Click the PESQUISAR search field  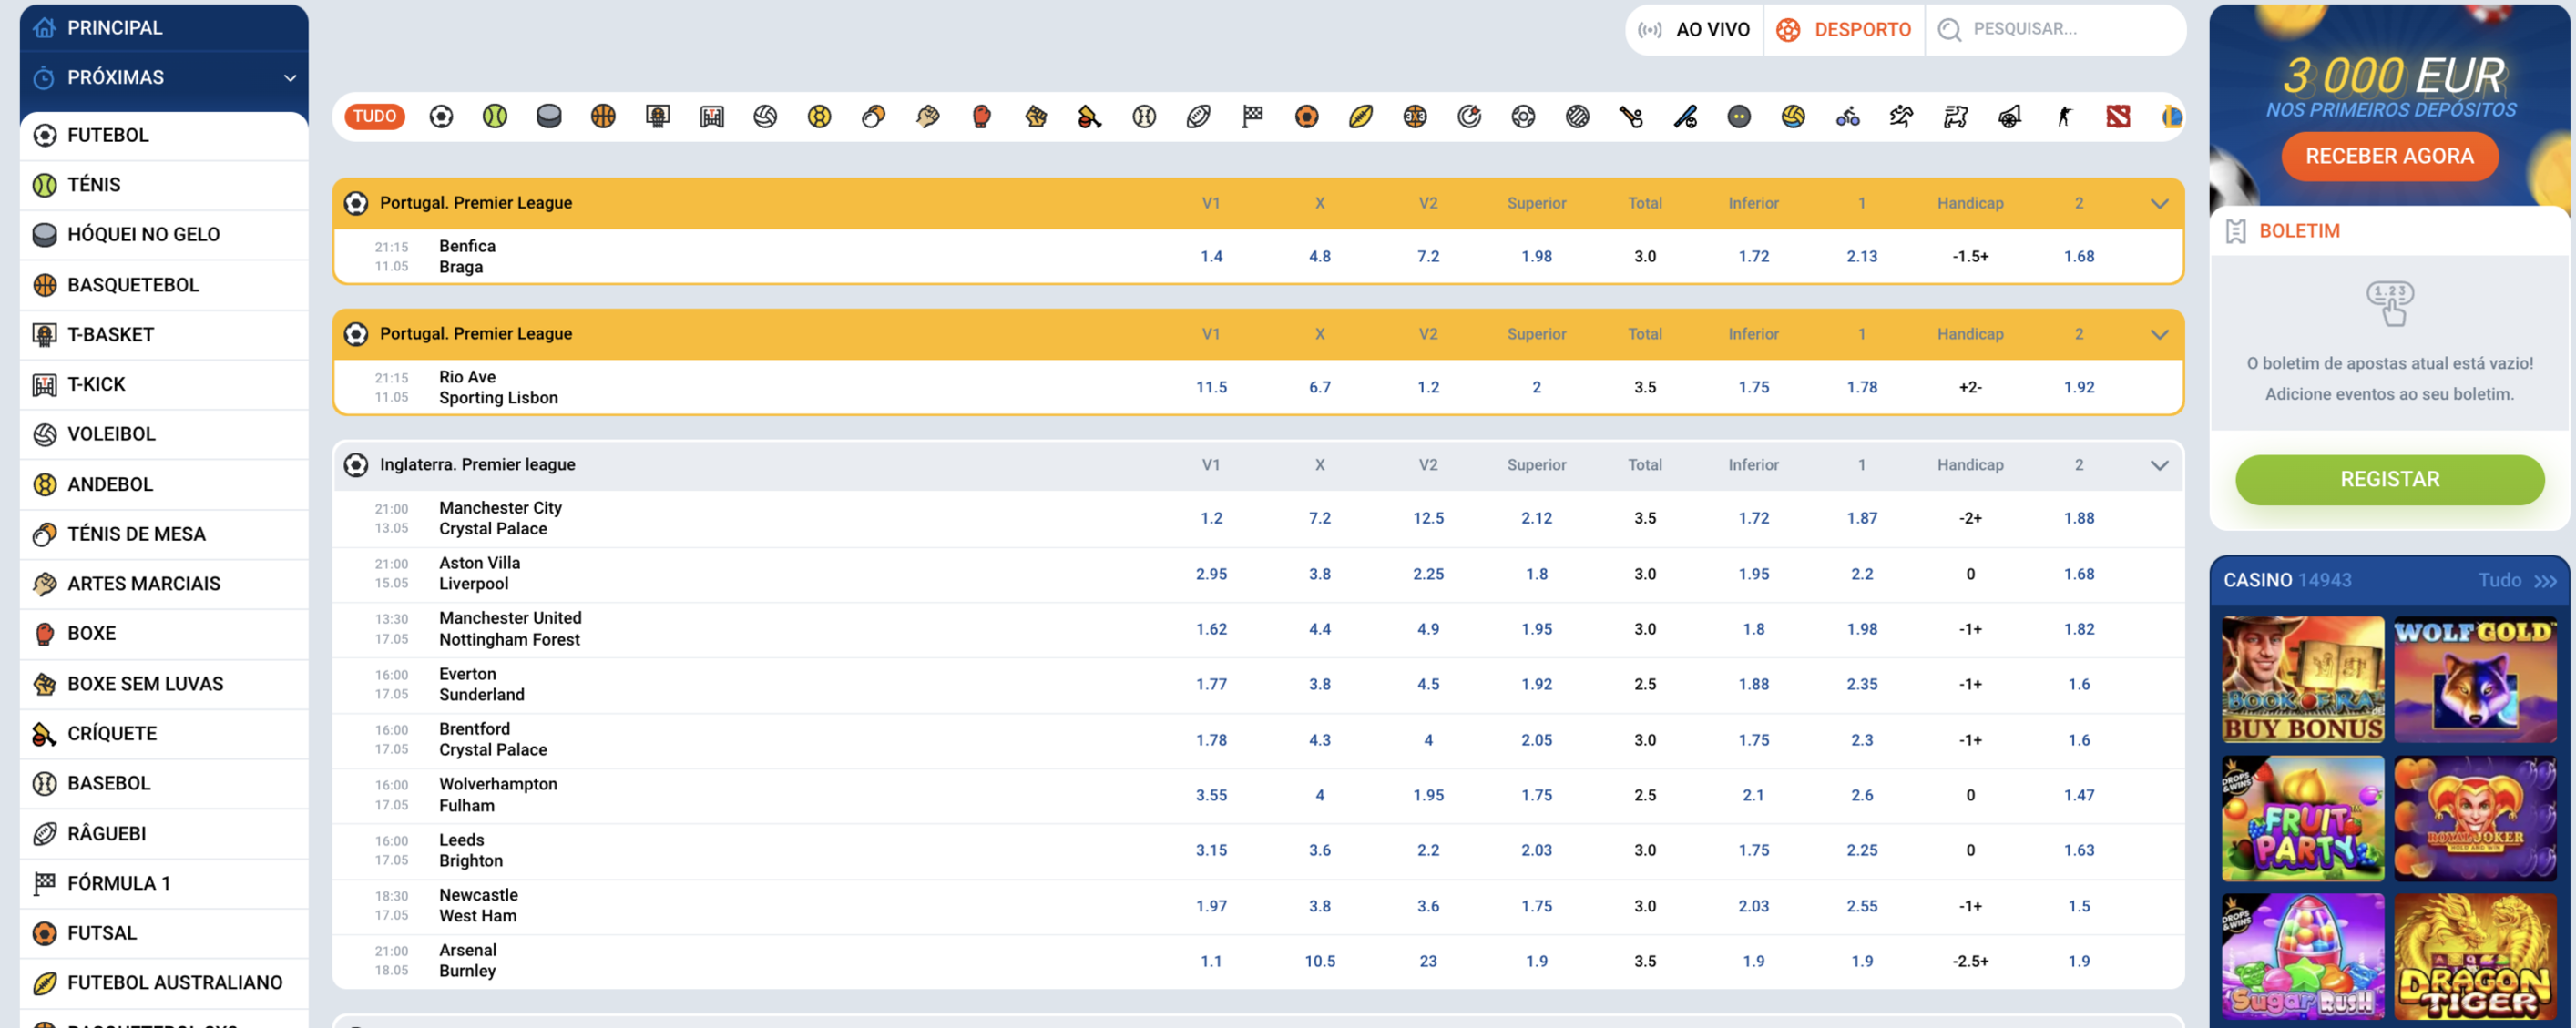(2056, 29)
